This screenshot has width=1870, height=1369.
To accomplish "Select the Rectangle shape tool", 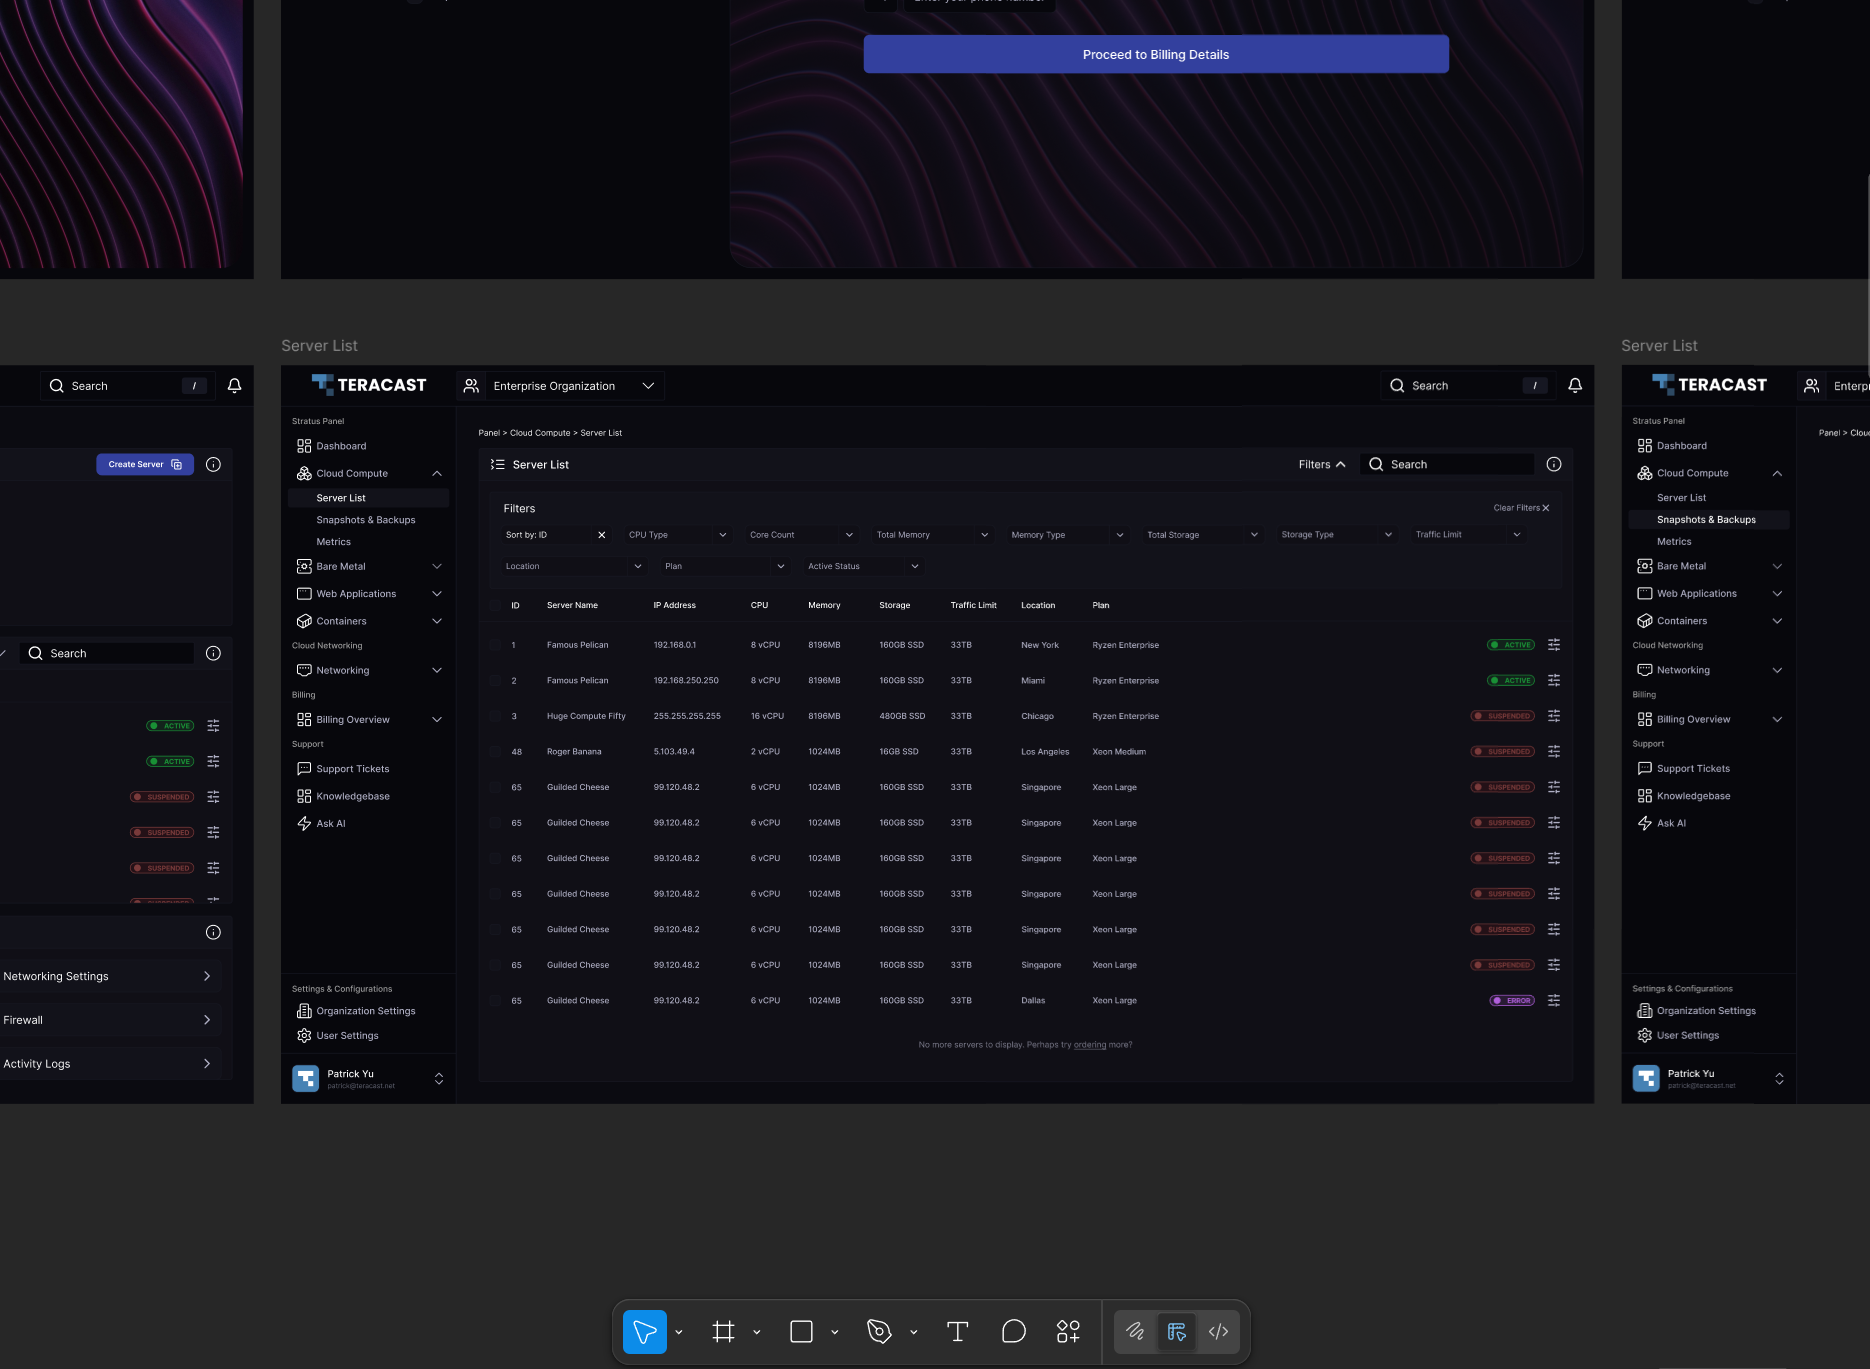I will 801,1331.
